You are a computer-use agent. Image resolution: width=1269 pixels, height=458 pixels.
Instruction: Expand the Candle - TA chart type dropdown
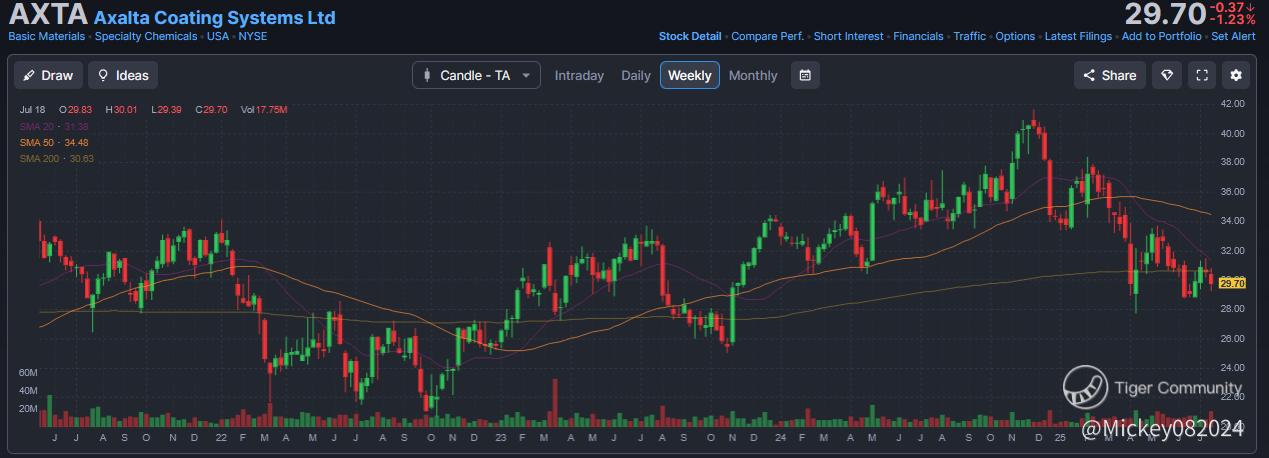(x=476, y=75)
